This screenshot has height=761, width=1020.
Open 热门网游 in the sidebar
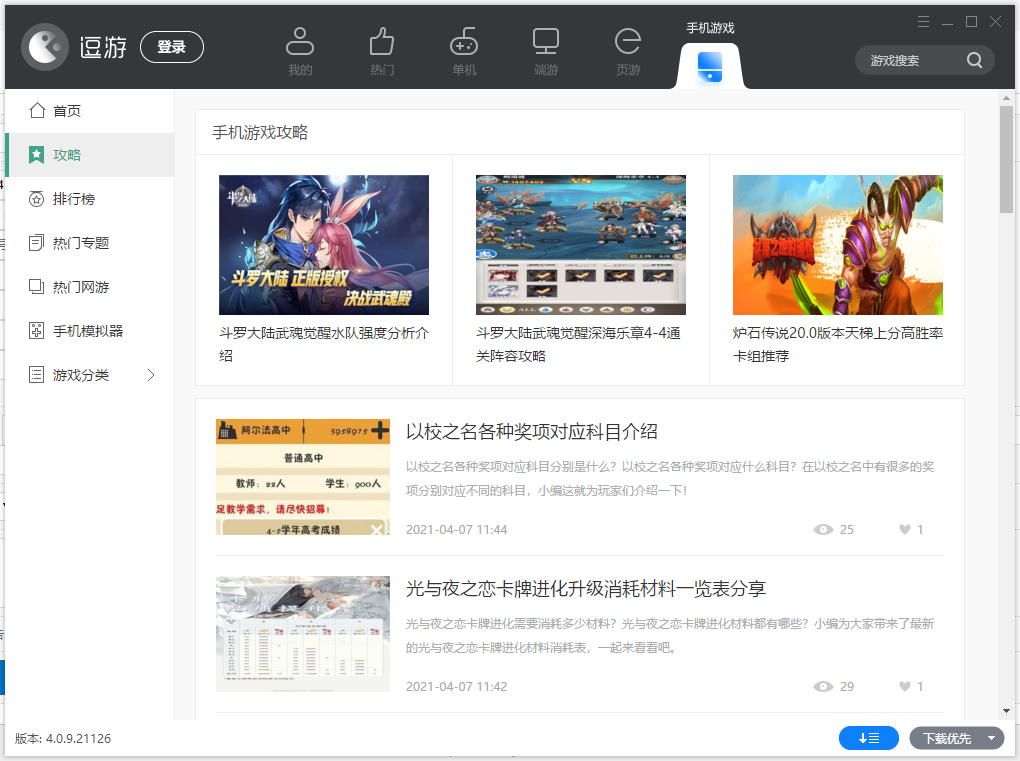(x=90, y=287)
